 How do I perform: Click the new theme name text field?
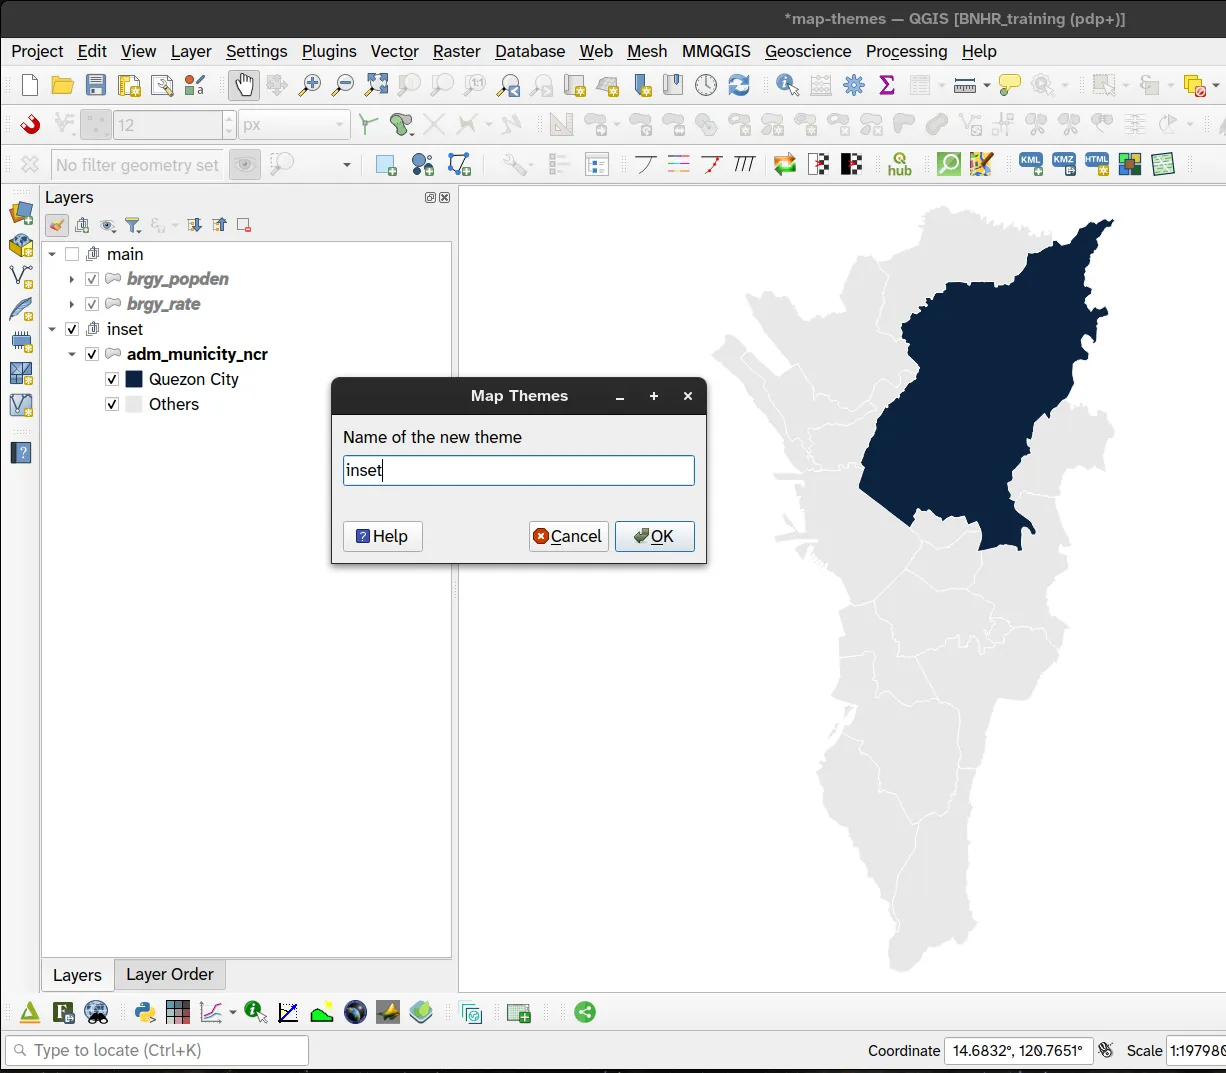pyautogui.click(x=518, y=471)
